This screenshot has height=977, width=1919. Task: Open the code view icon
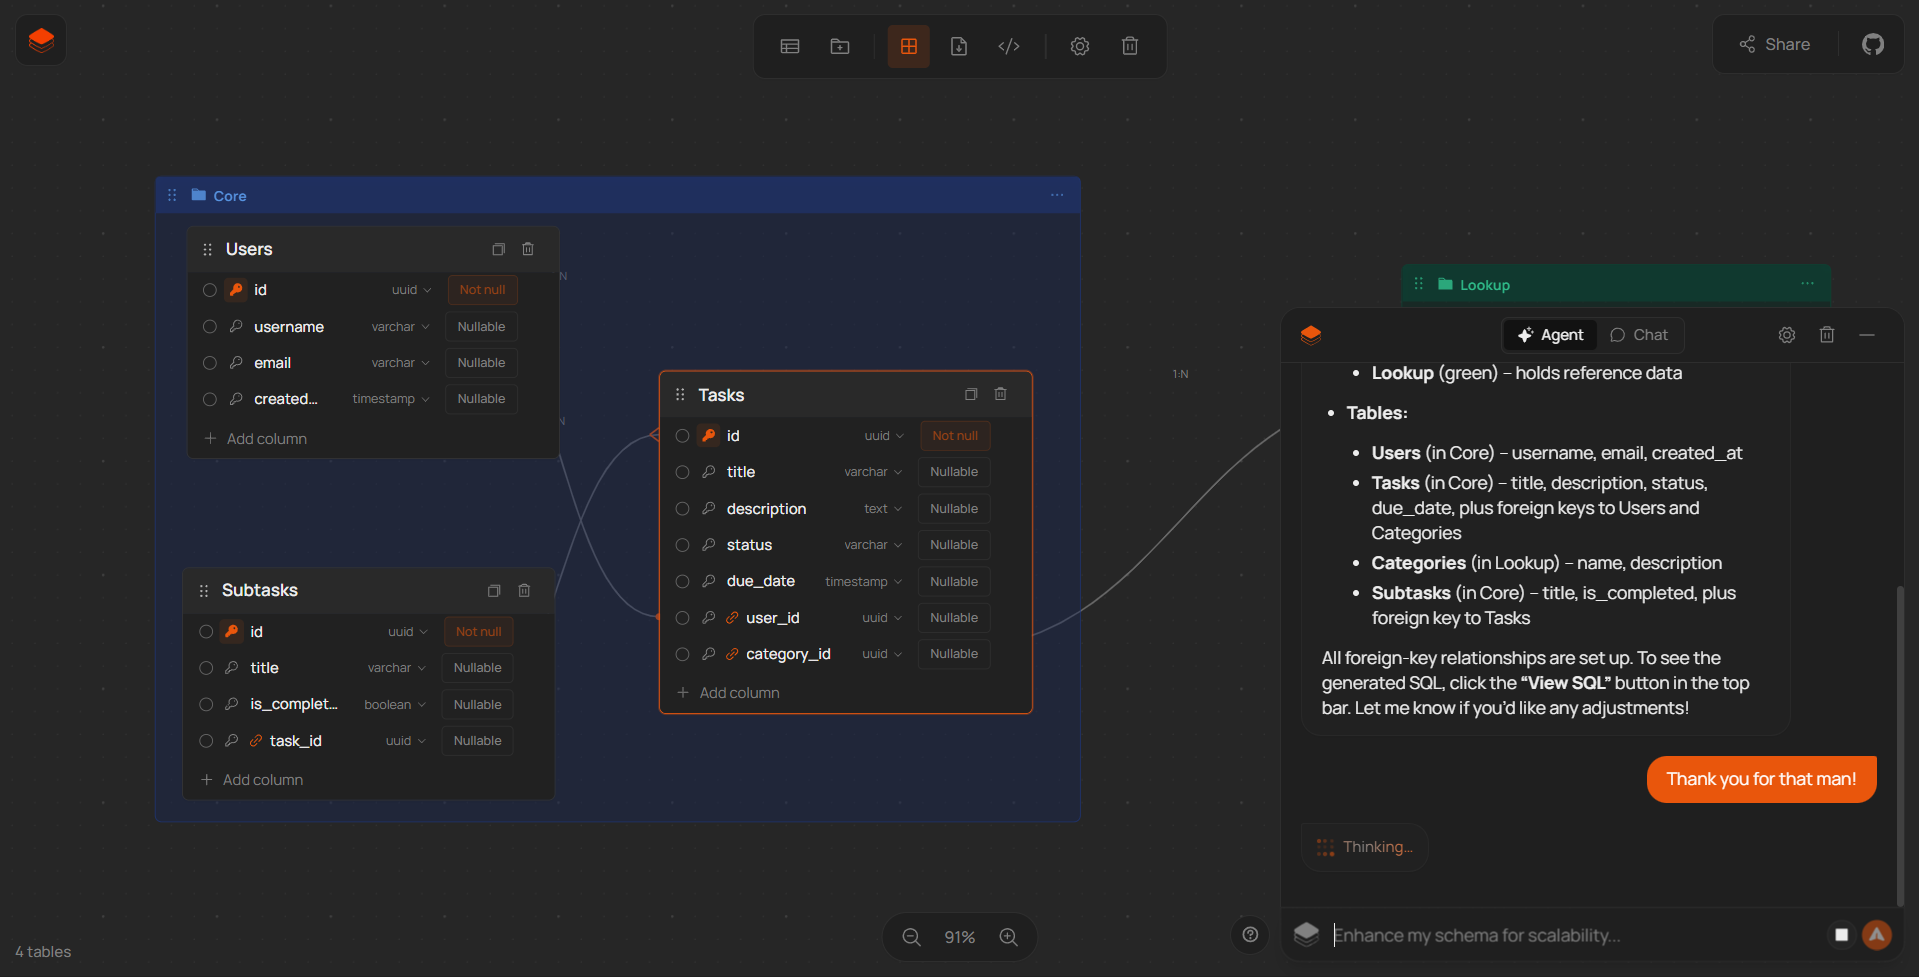pos(1009,46)
